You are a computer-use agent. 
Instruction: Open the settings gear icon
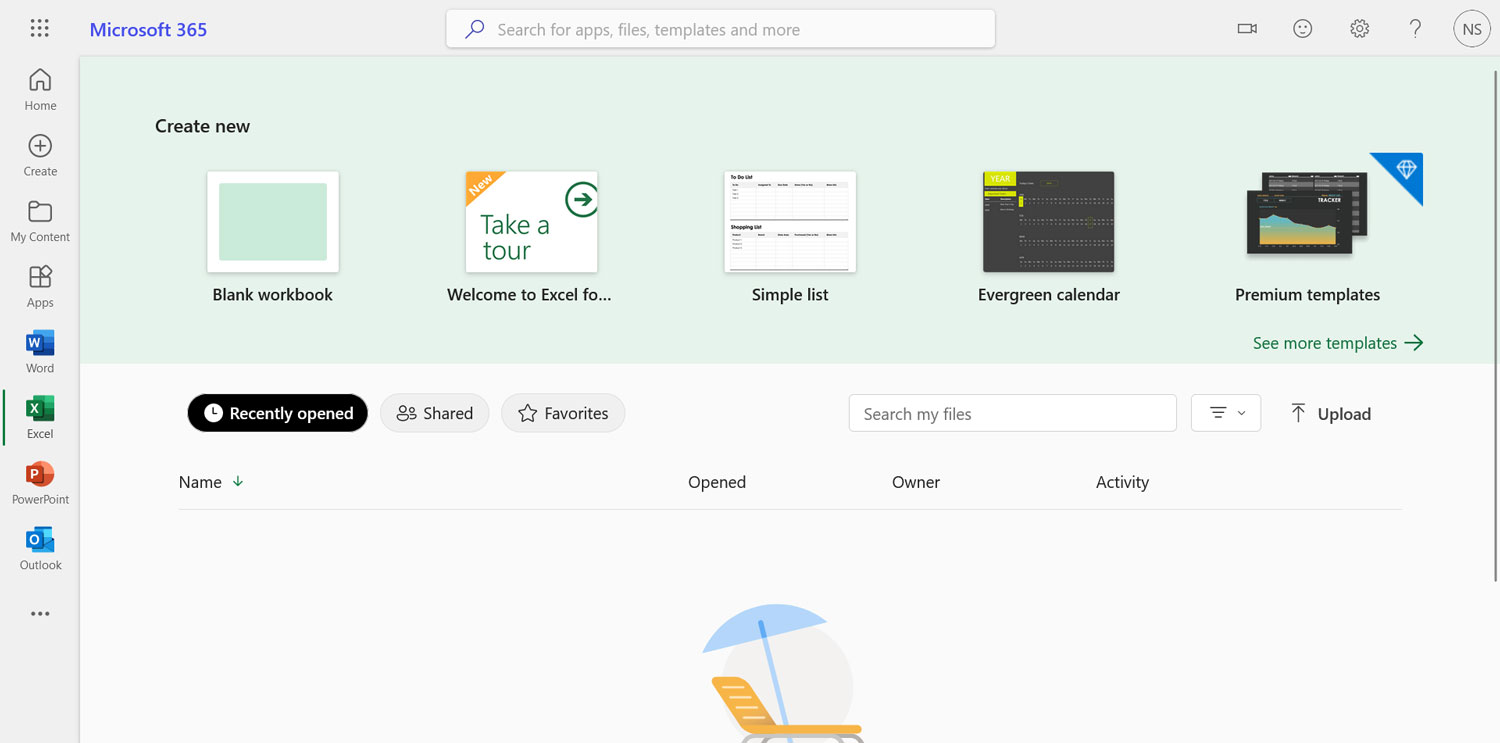[1359, 29]
